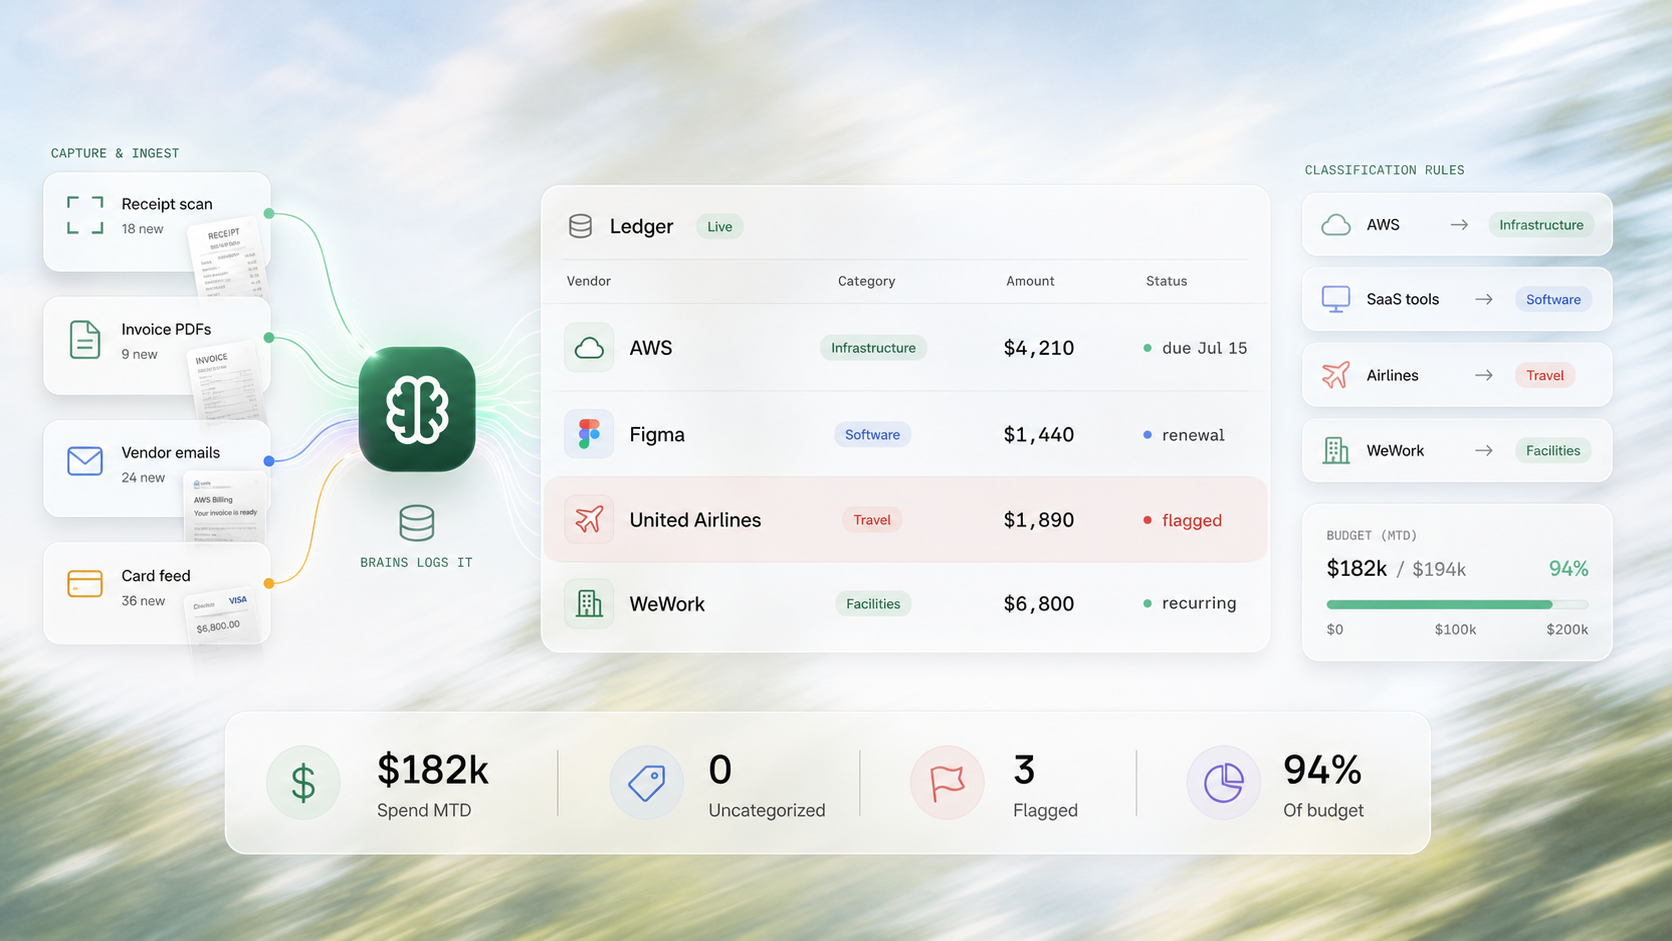The width and height of the screenshot is (1672, 941).
Task: Click the Capture & Ingest heading
Action: pos(115,153)
